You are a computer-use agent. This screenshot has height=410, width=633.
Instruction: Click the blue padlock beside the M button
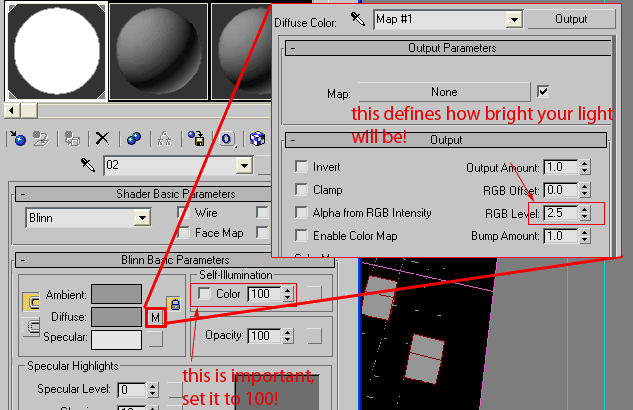click(x=174, y=304)
